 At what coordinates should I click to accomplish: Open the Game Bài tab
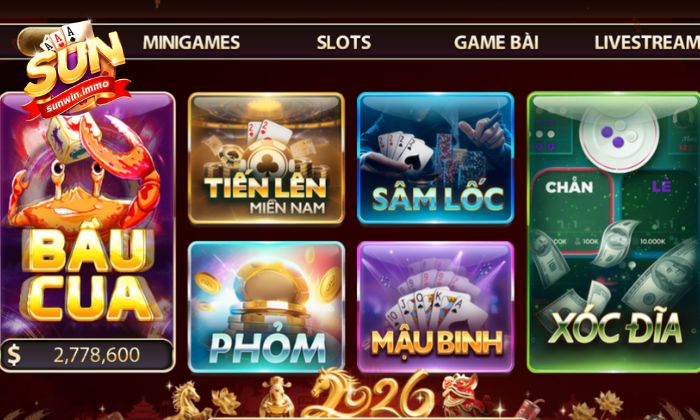(x=496, y=42)
